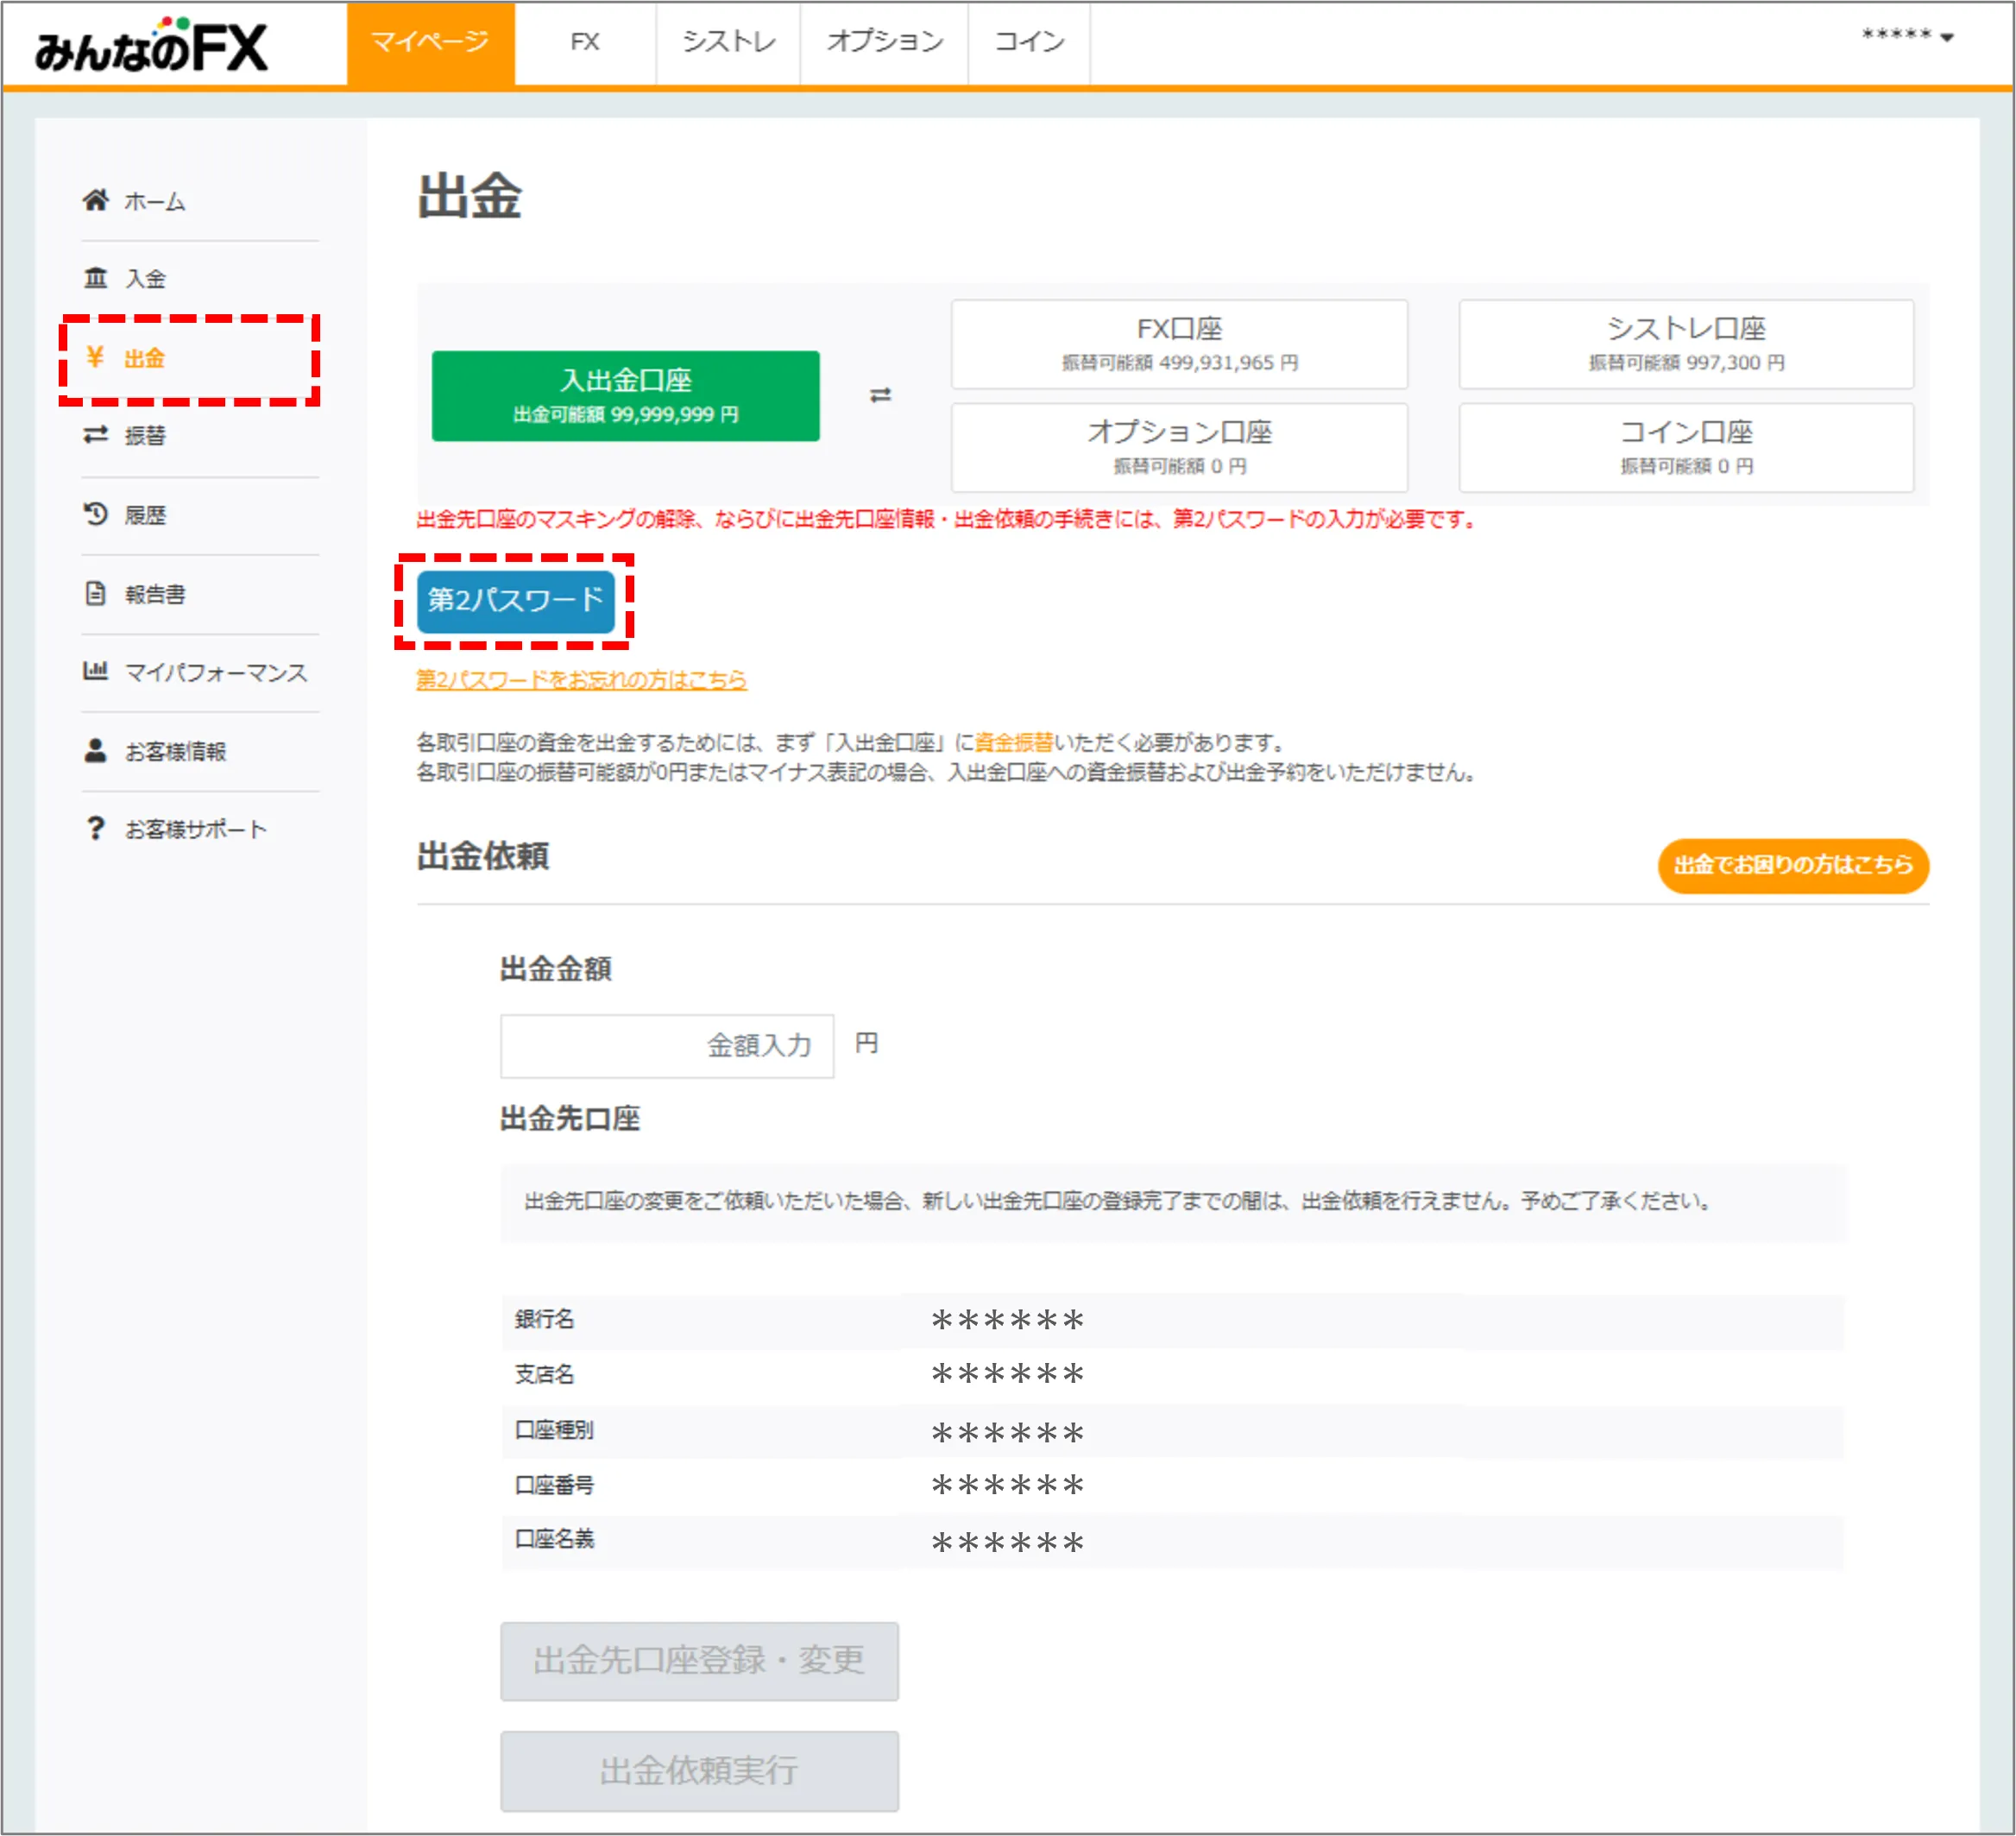Click the transfer arrows icon beside 振替
2016x1836 pixels.
point(95,435)
